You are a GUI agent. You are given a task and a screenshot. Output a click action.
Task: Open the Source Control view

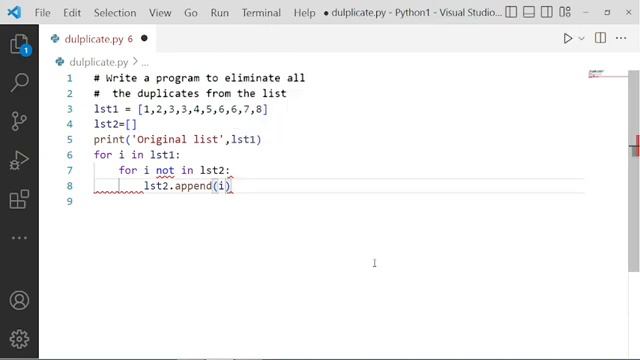19,121
